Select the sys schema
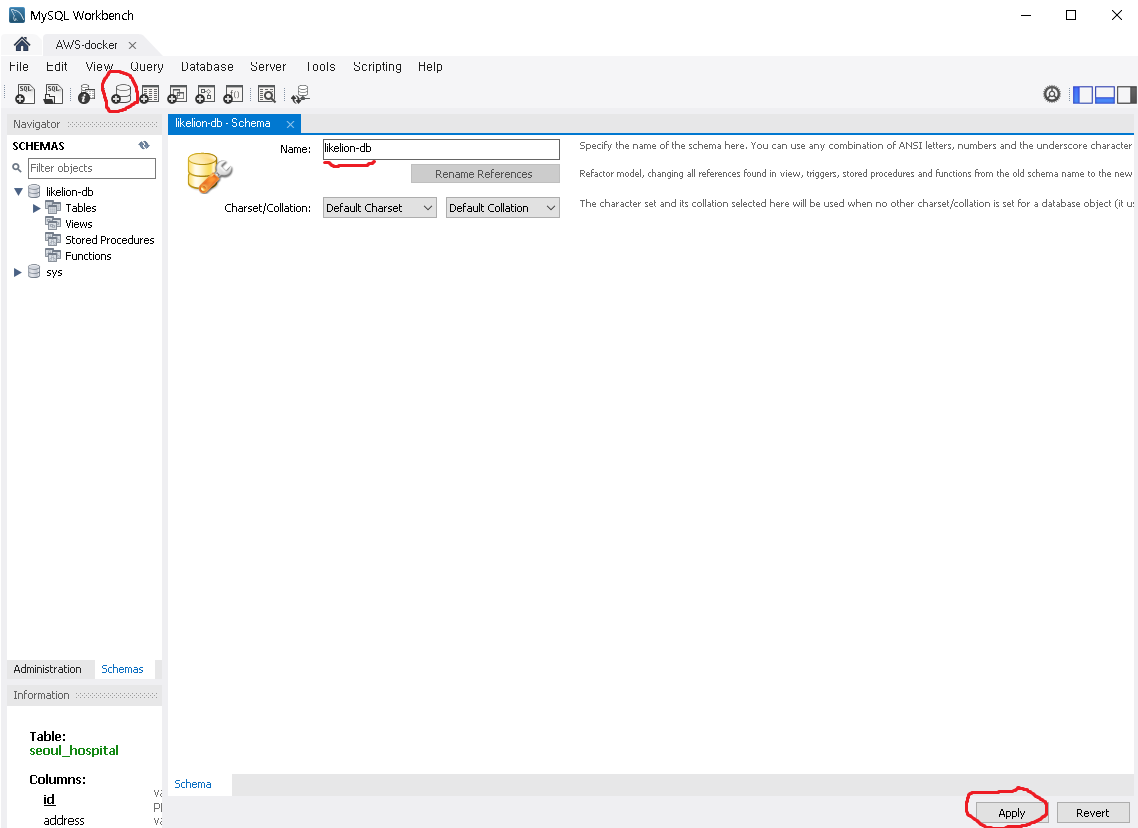Image resolution: width=1138 pixels, height=828 pixels. point(54,272)
